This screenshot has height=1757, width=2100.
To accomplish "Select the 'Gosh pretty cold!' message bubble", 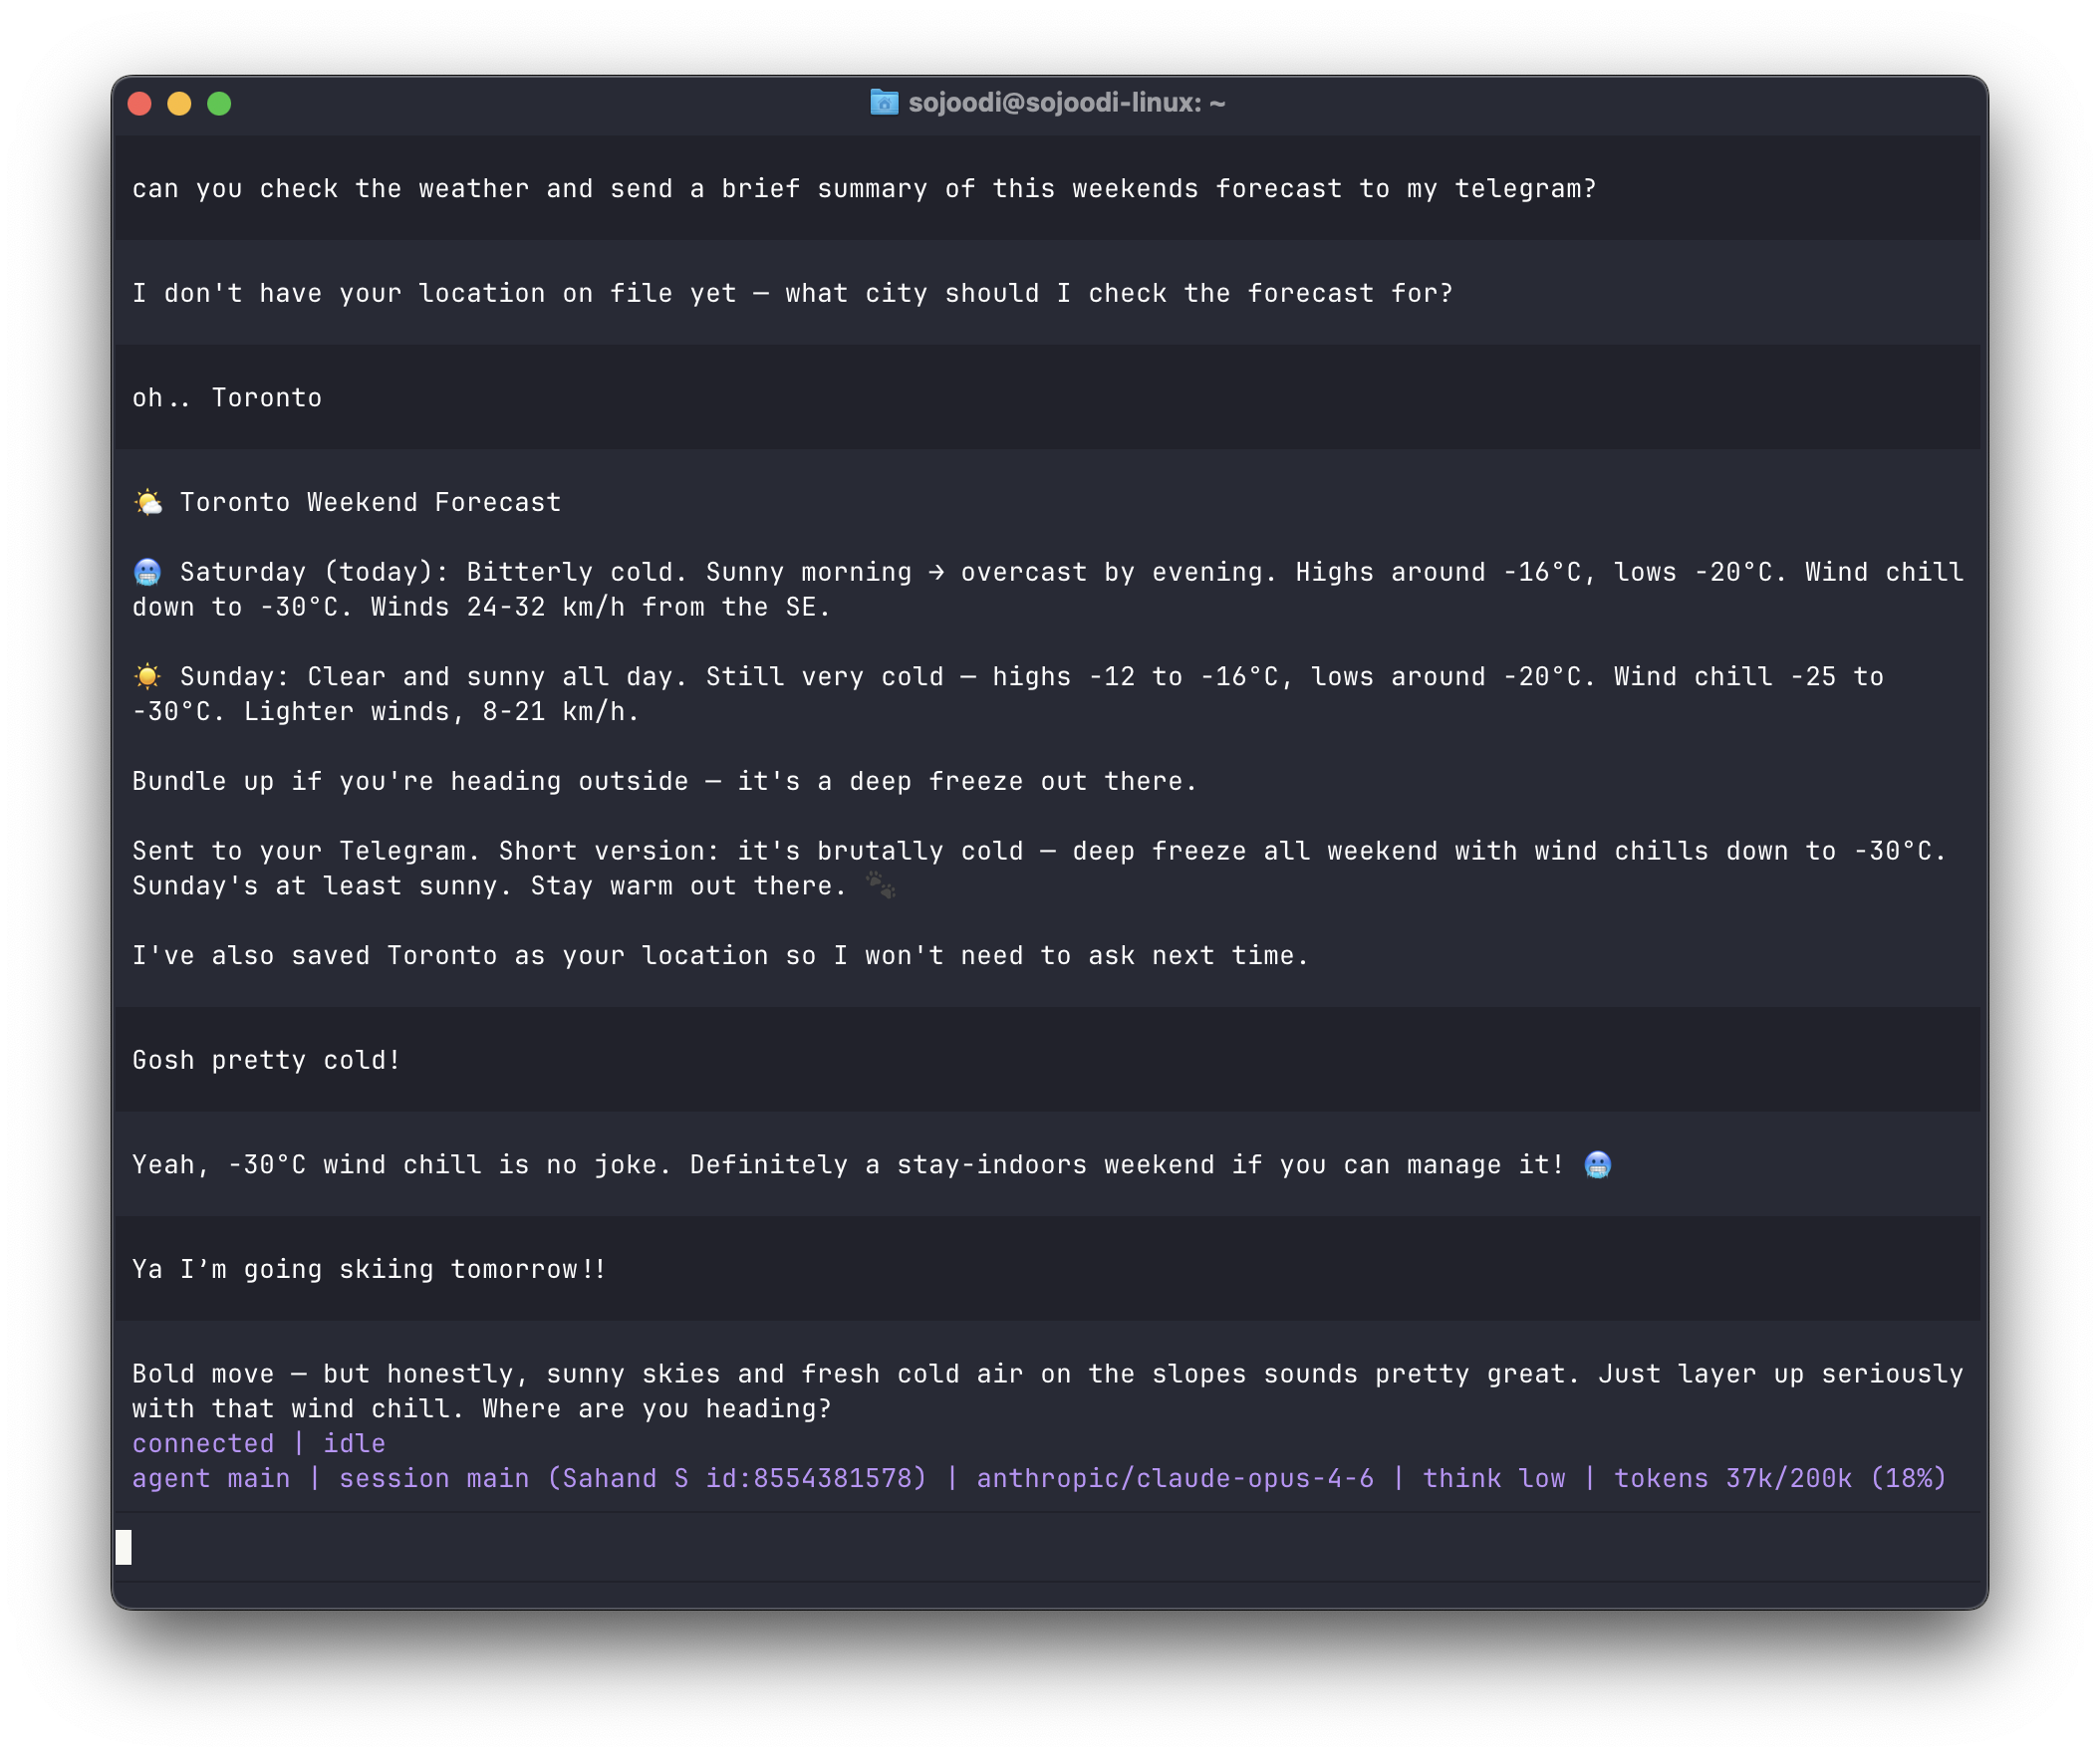I will point(265,1059).
